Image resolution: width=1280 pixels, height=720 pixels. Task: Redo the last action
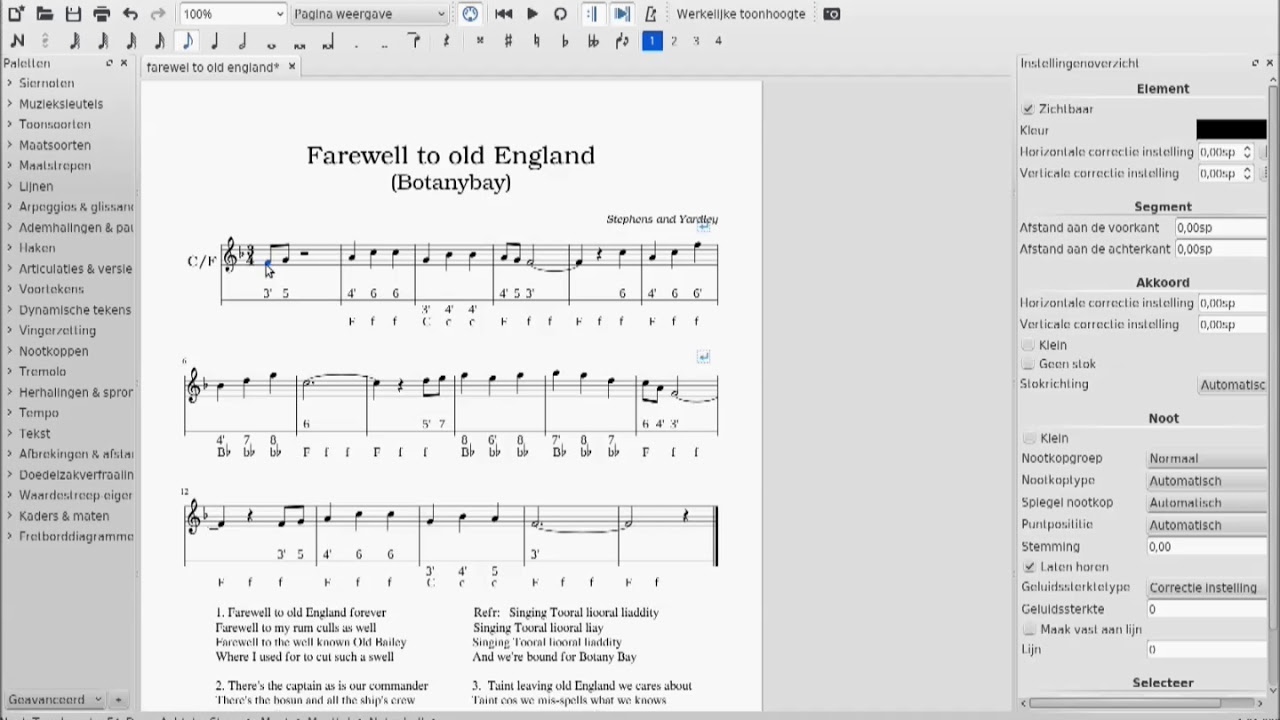tap(158, 14)
